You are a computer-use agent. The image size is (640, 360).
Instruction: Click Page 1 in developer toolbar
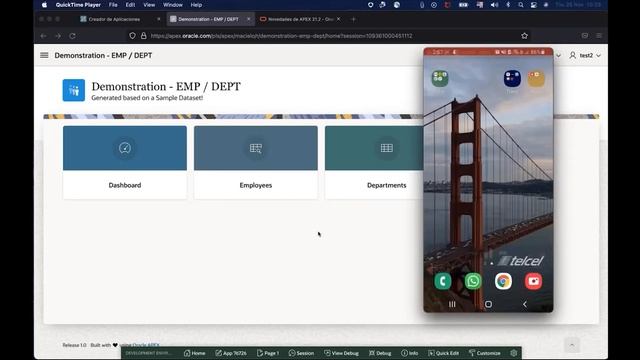268,353
